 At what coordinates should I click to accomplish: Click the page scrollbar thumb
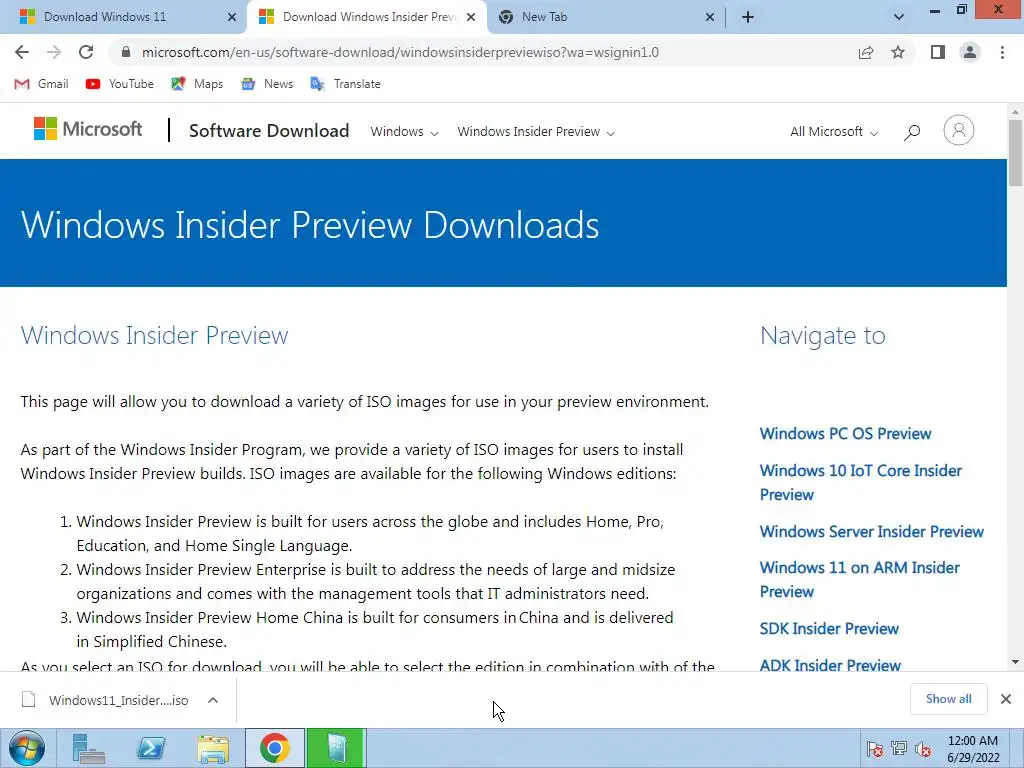click(x=1016, y=153)
